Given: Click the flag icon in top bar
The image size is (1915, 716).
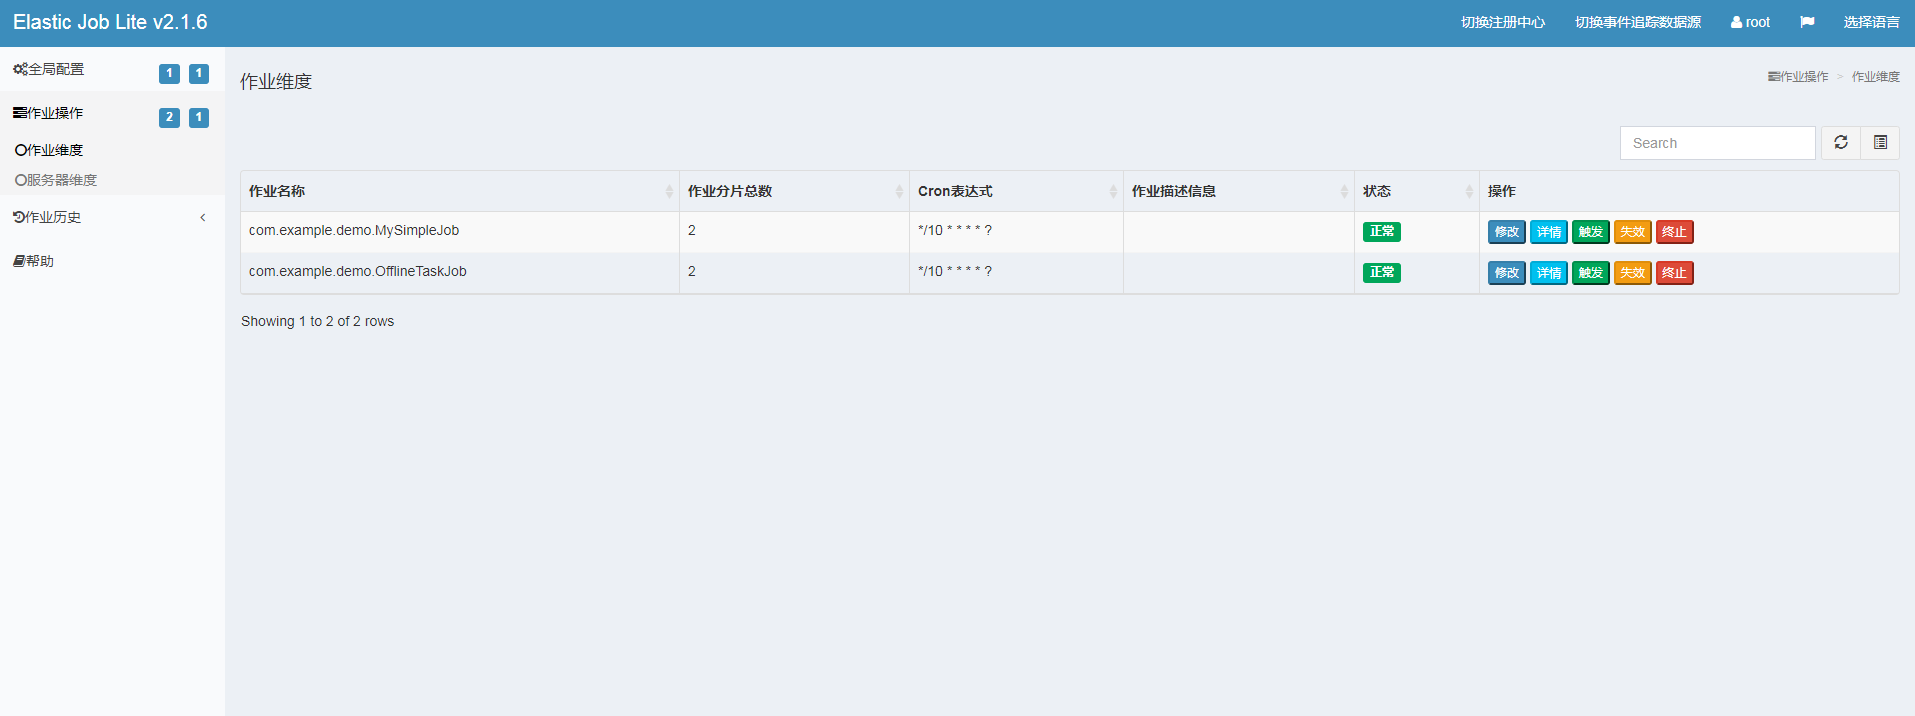Looking at the screenshot, I should [x=1807, y=22].
